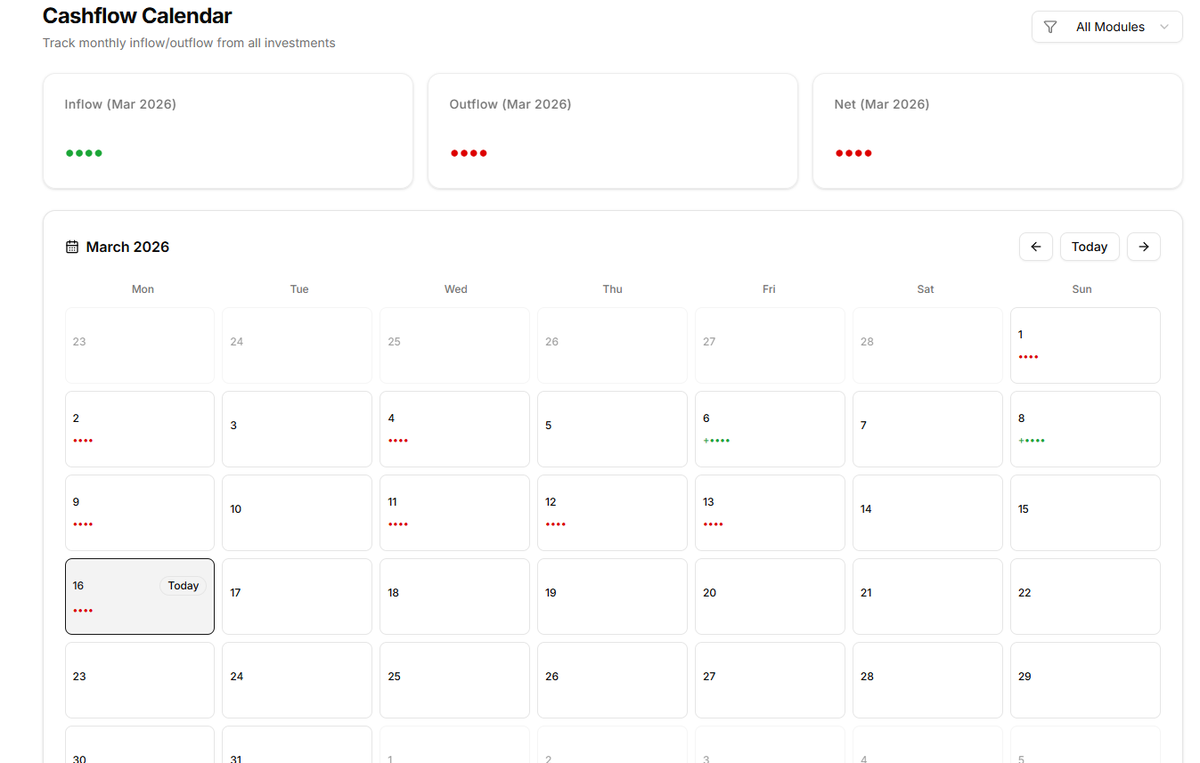
Task: Click the Today navigation button
Action: (x=1090, y=247)
